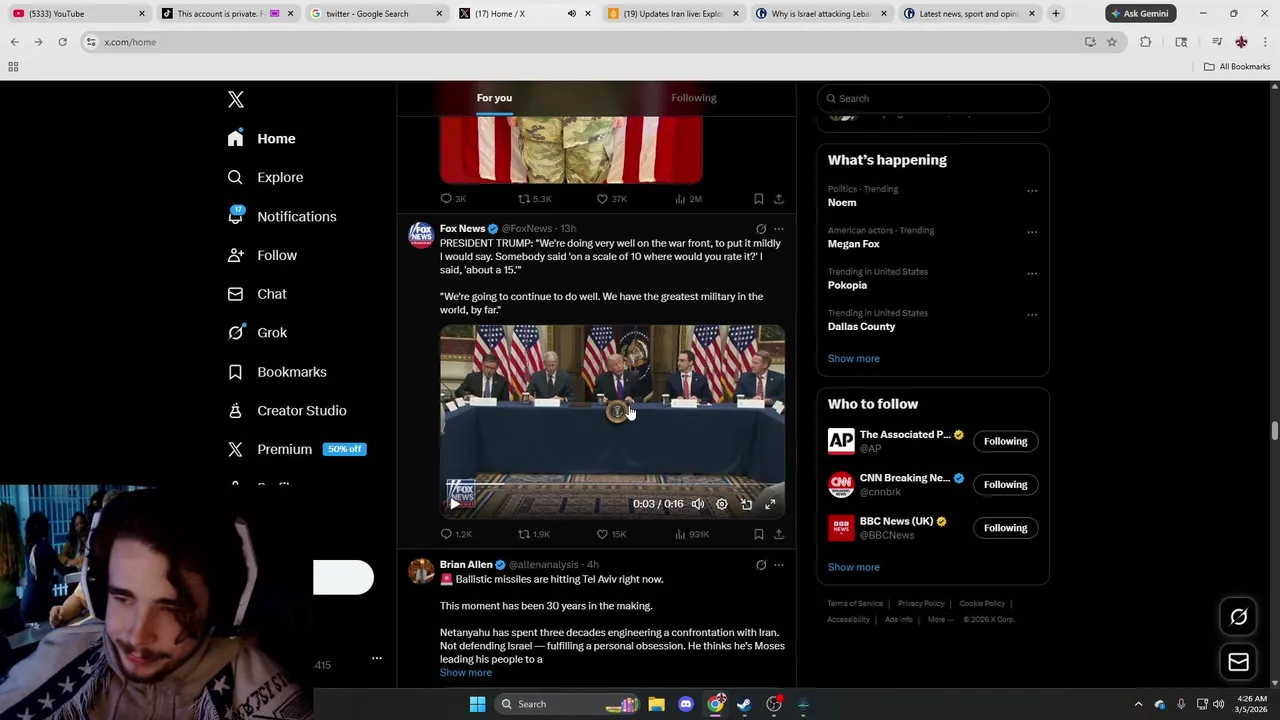Image resolution: width=1280 pixels, height=720 pixels.
Task: Open the Terms of Service link
Action: (x=855, y=604)
